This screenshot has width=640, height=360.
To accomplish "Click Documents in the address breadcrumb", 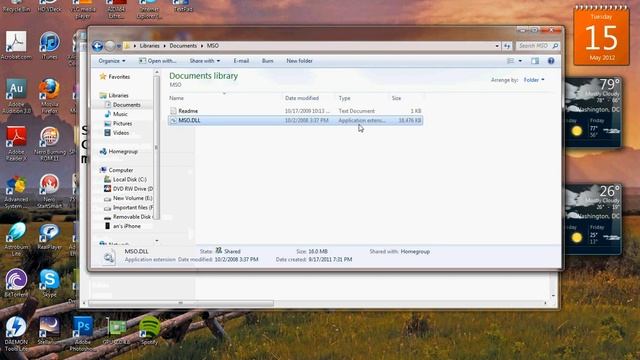I will point(183,46).
